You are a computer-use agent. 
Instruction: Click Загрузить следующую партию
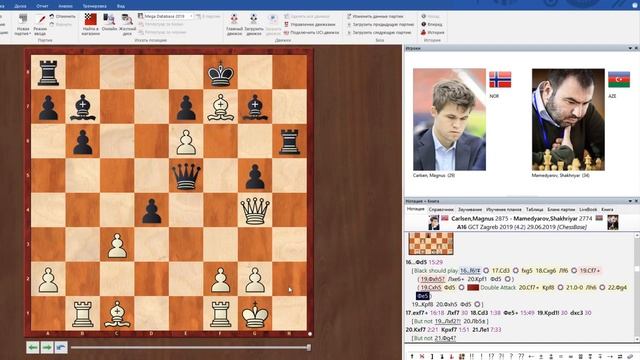[379, 32]
